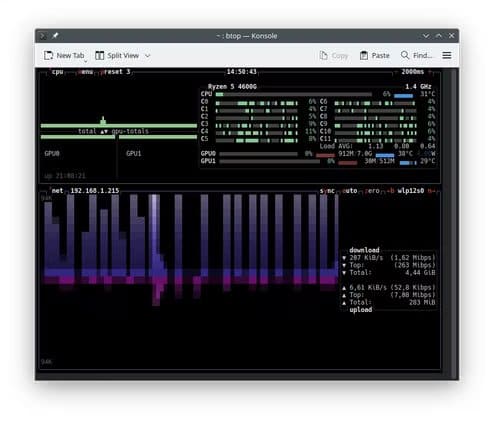This screenshot has width=494, height=422.
Task: Toggle zero in the net box
Action: click(372, 191)
